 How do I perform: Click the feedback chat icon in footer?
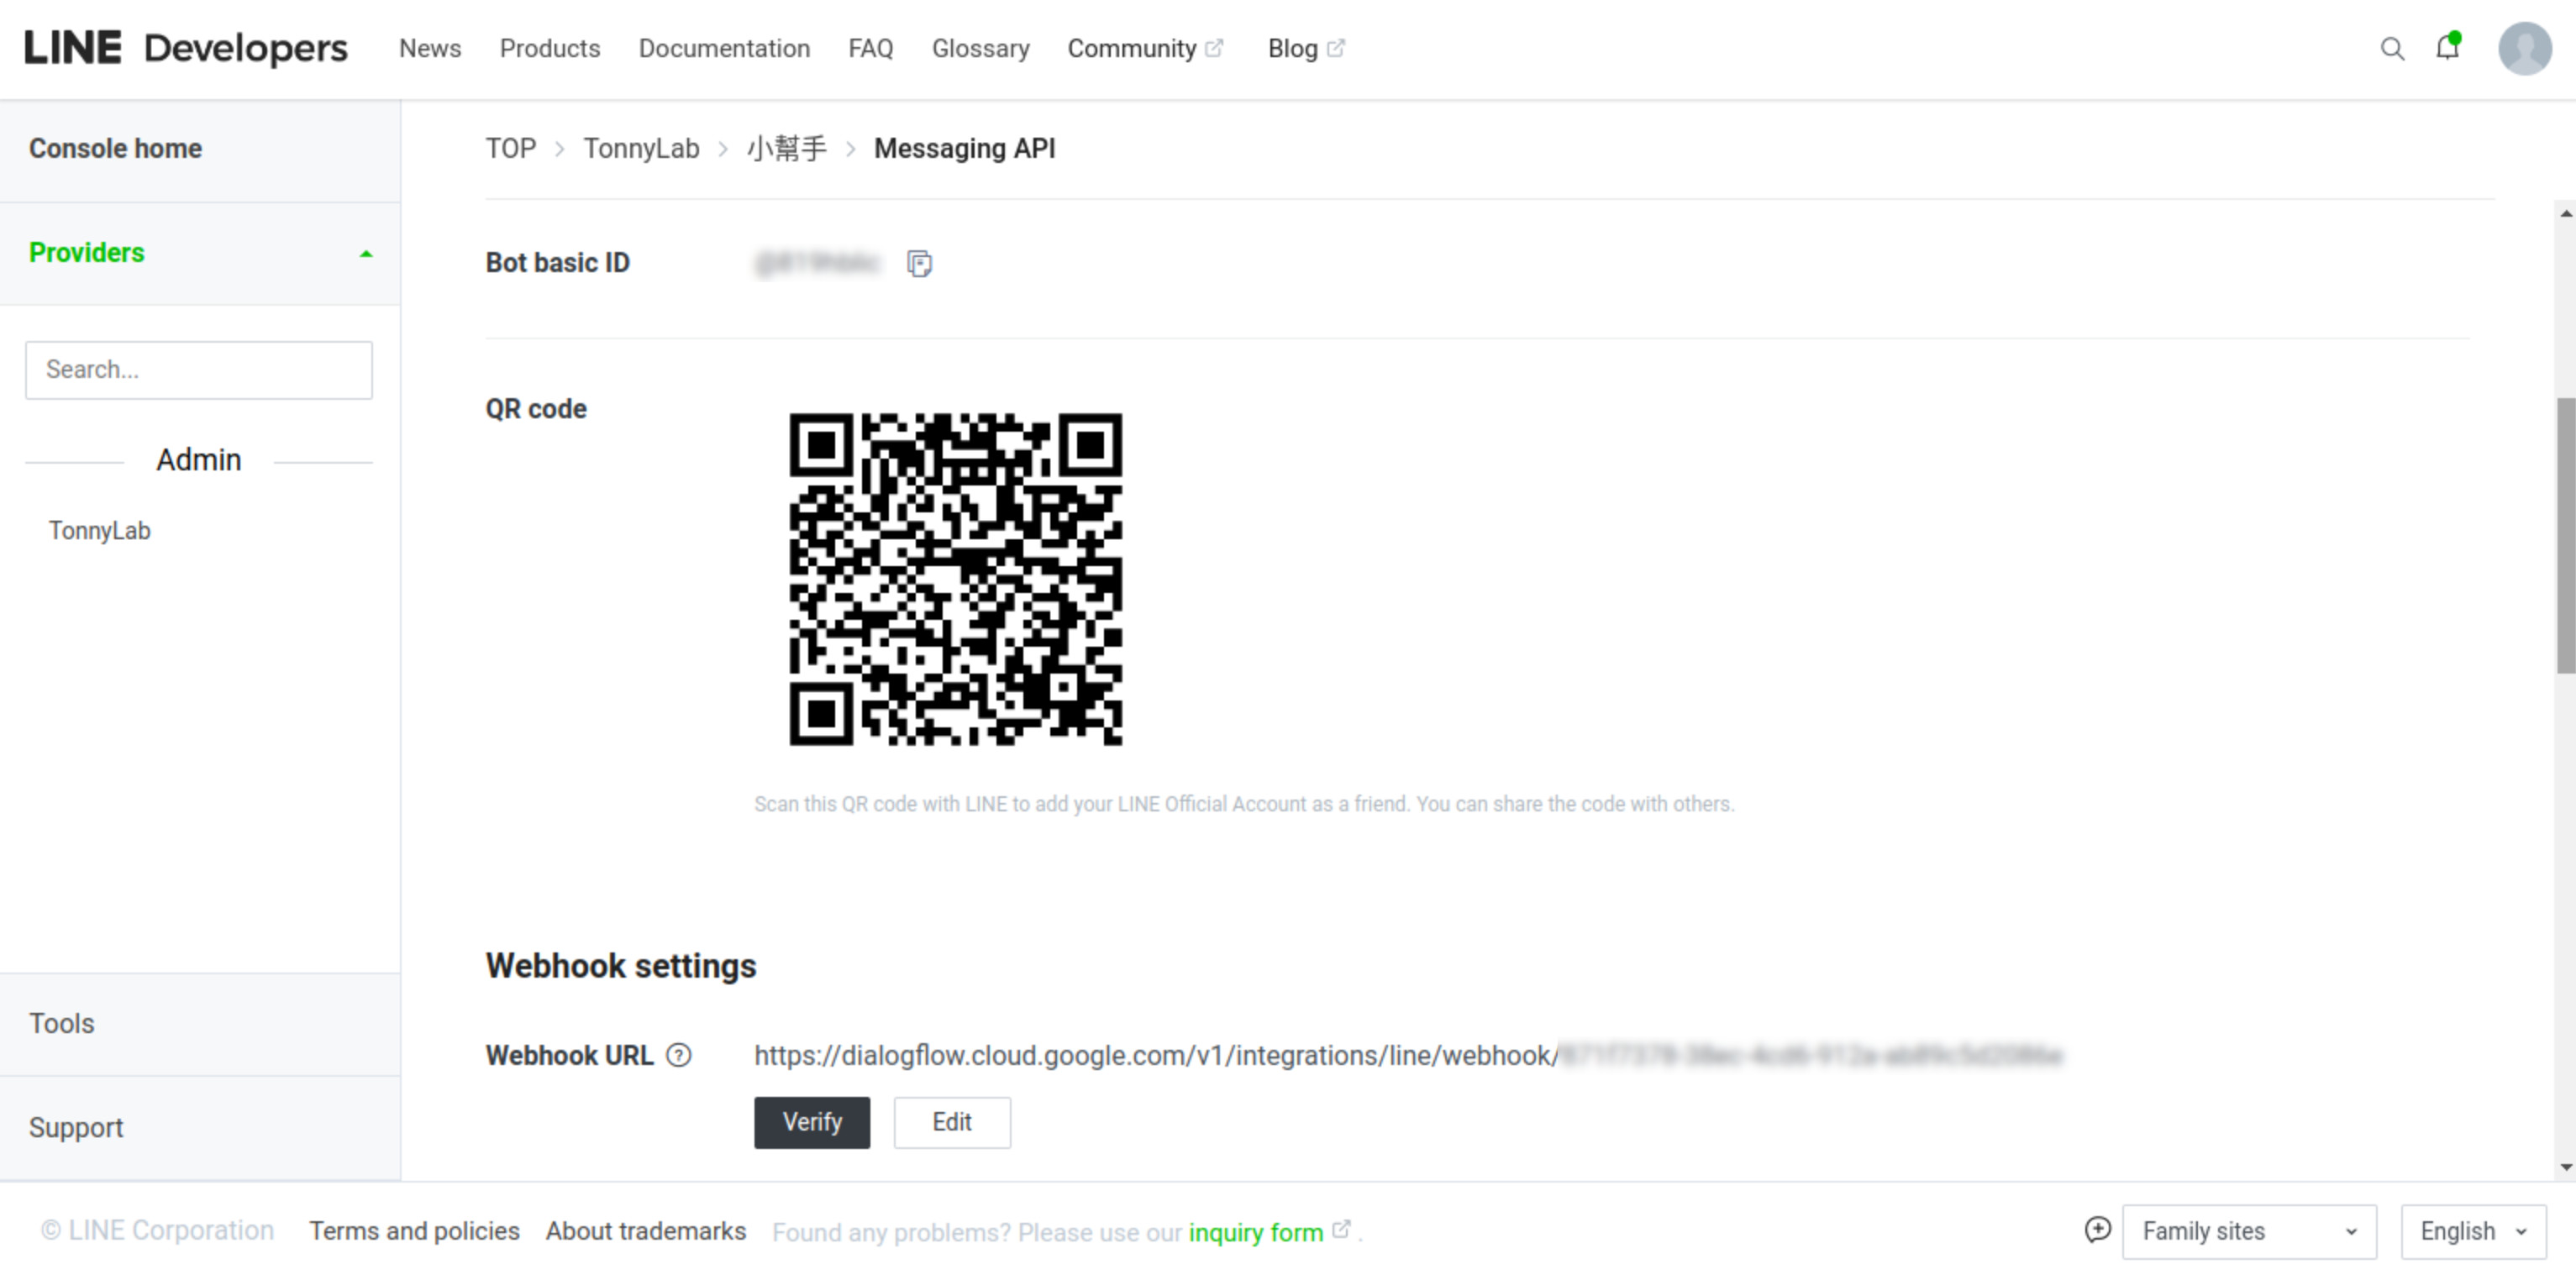(x=2097, y=1230)
